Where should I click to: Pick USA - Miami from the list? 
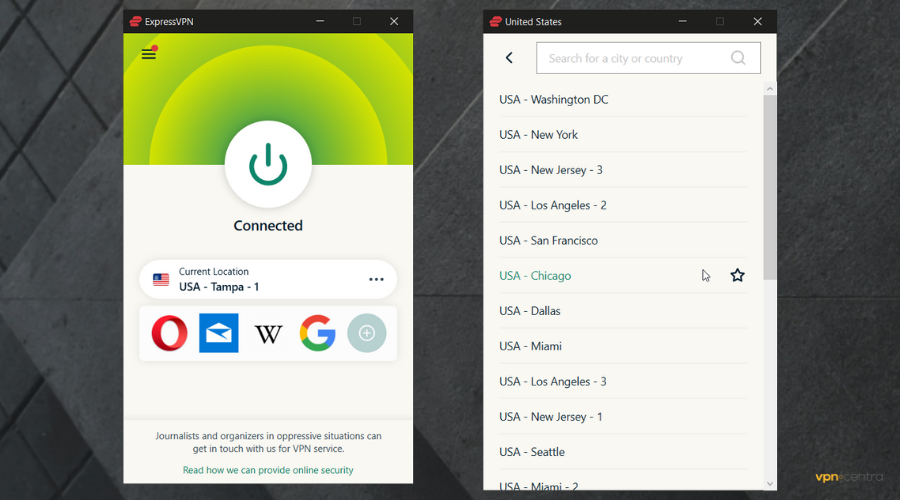click(x=623, y=346)
